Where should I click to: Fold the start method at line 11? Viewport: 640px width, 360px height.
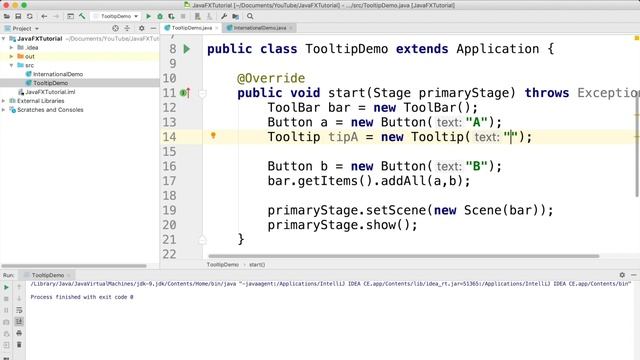tap(202, 93)
